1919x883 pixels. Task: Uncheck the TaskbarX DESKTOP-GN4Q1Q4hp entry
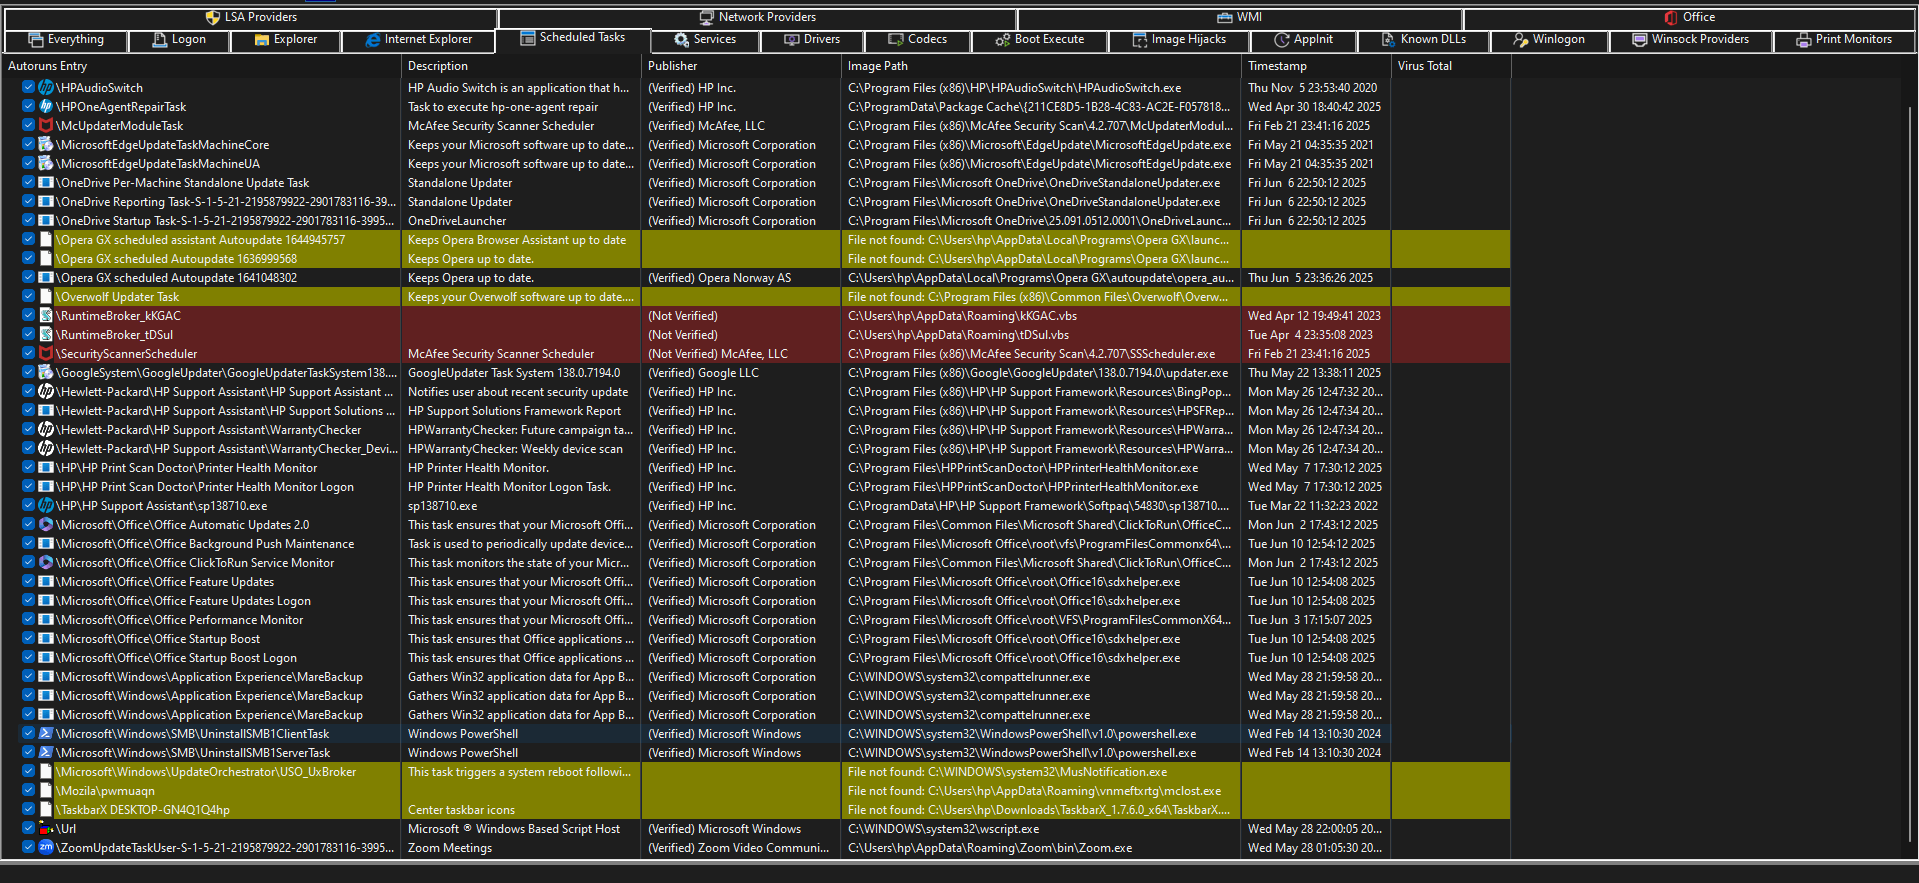(x=29, y=810)
